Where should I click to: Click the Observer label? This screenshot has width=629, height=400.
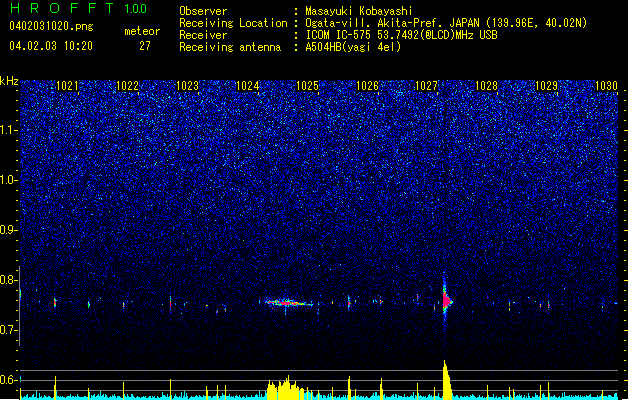point(203,11)
